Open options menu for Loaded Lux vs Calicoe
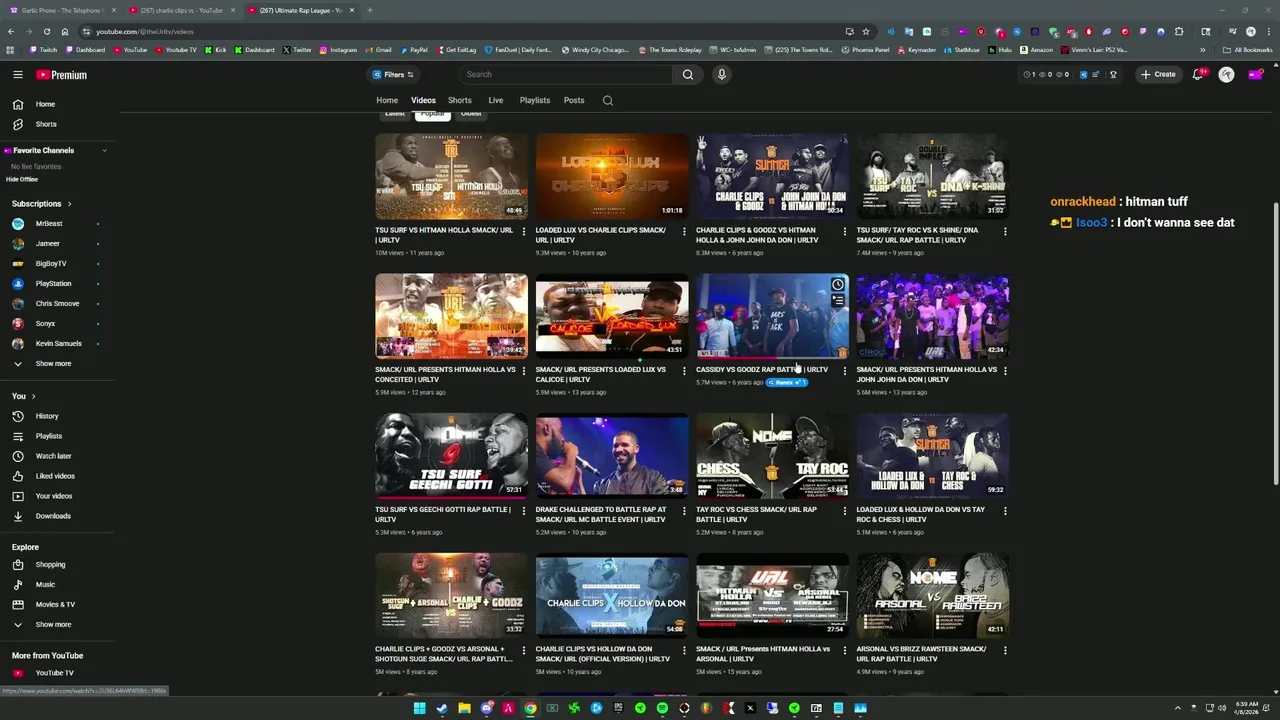Viewport: 1280px width, 720px height. [684, 370]
